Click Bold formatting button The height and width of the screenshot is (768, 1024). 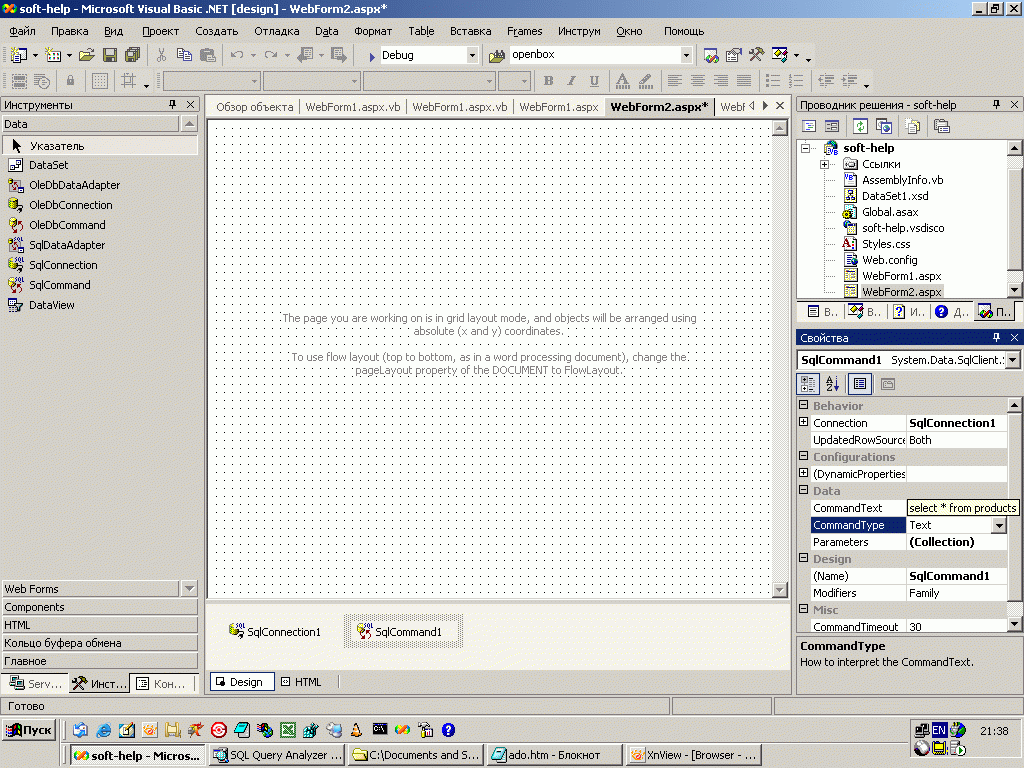549,81
